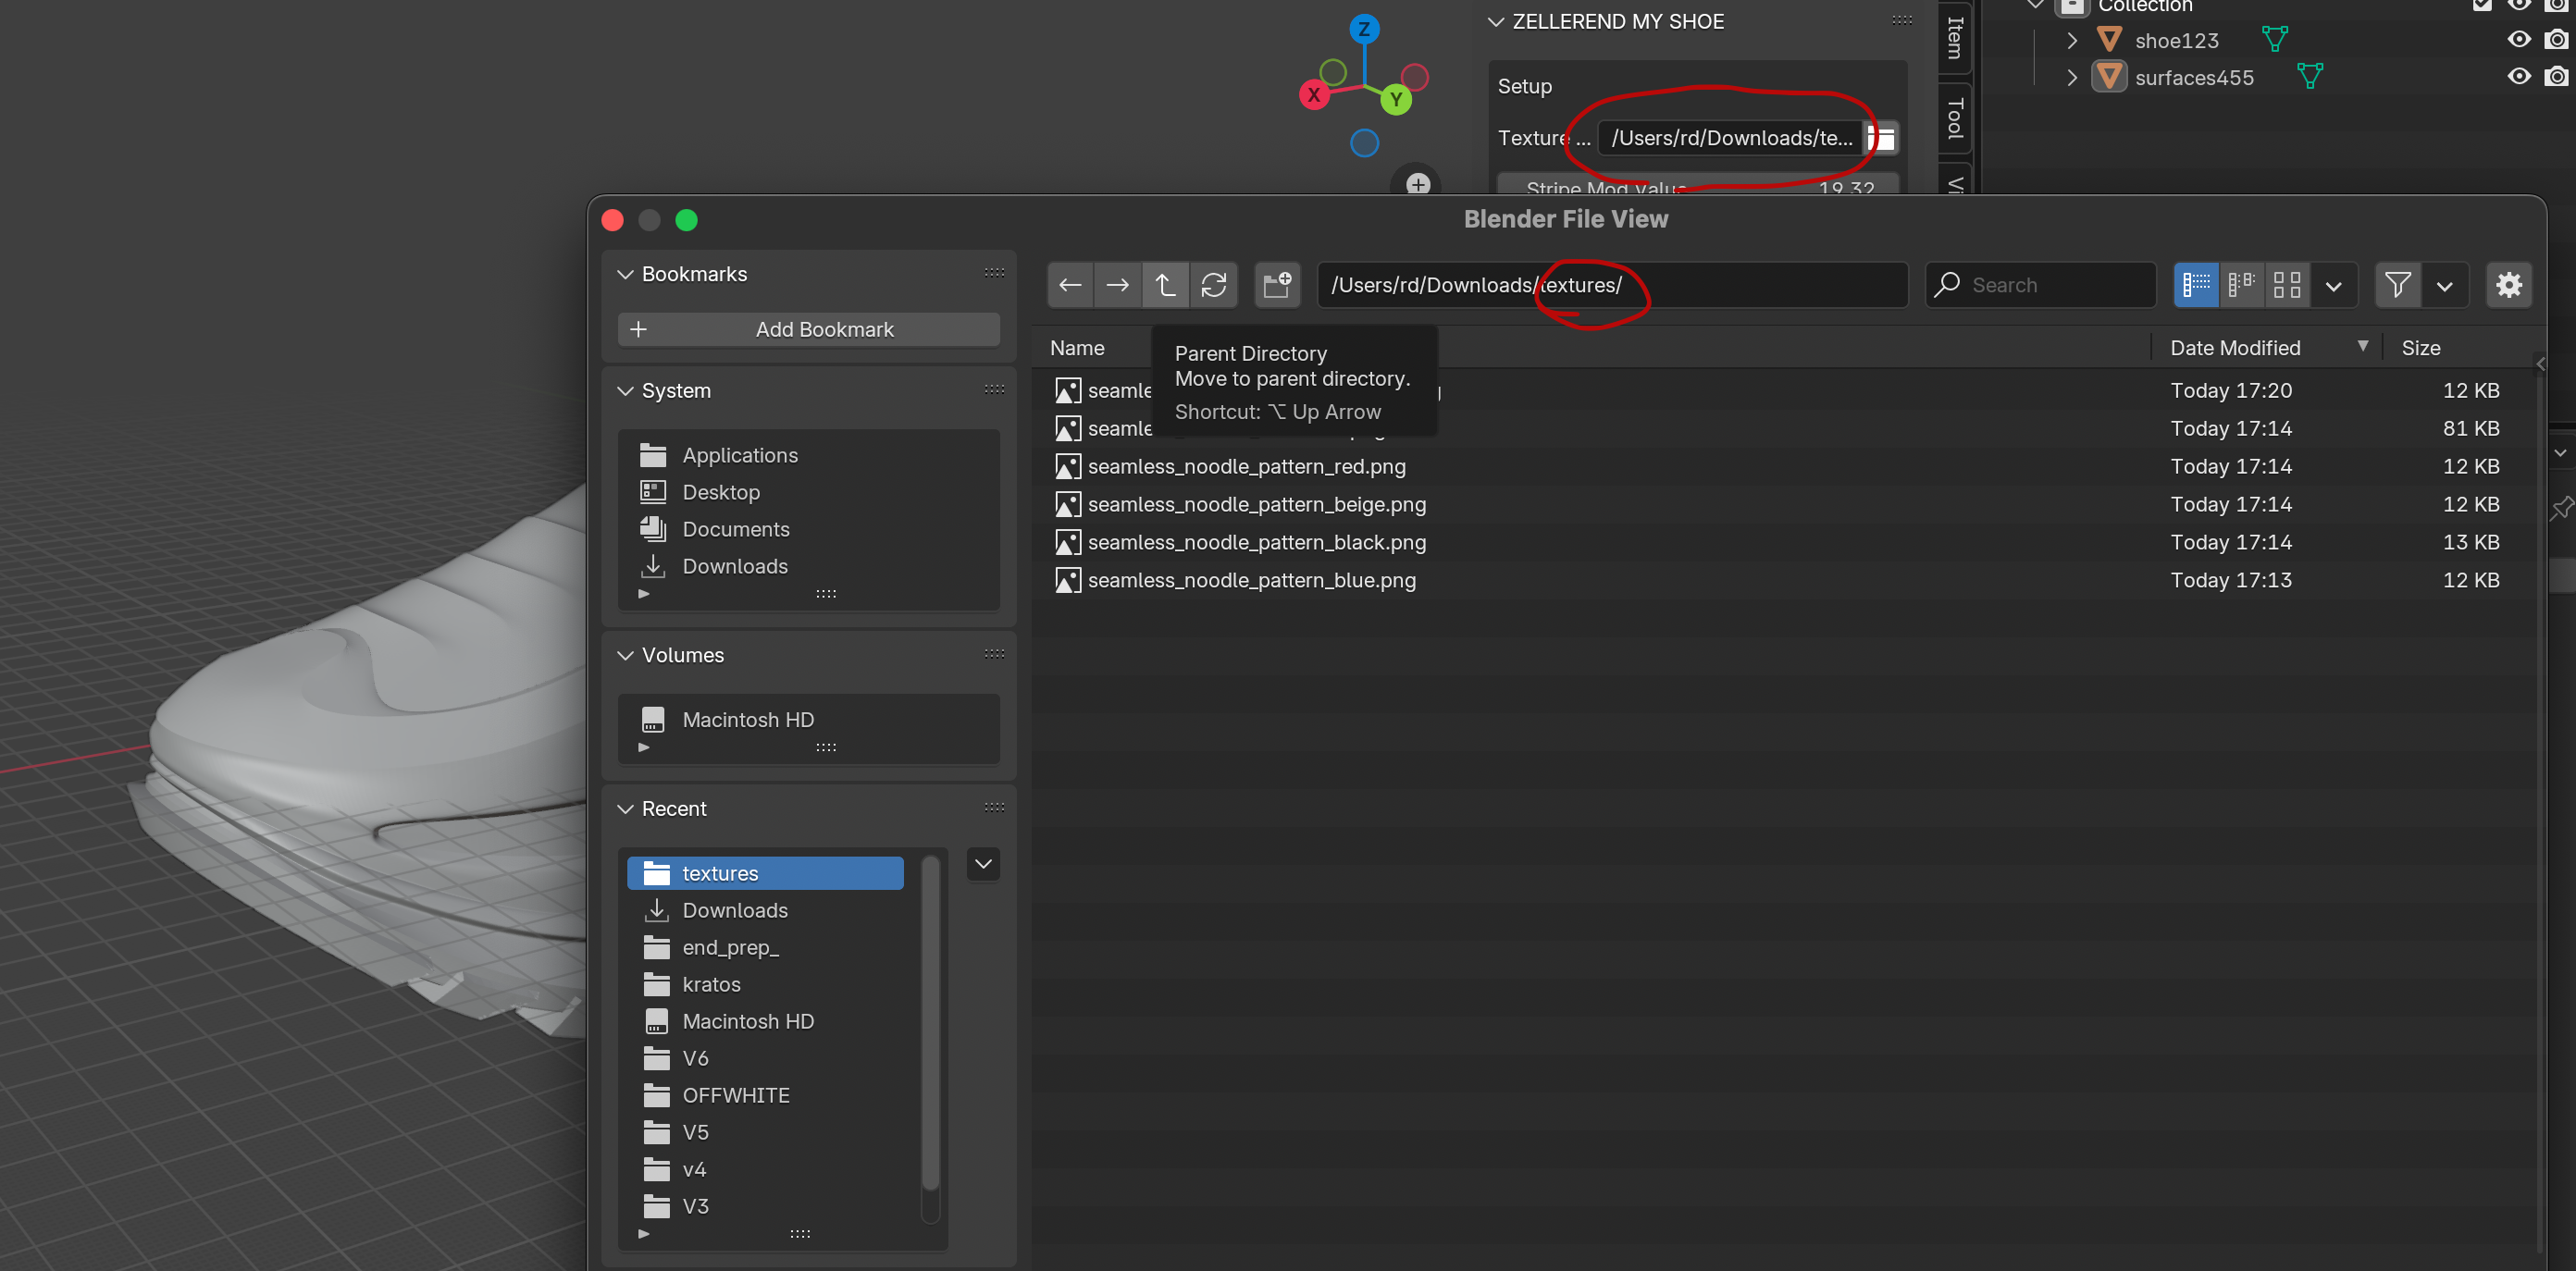
Task: Click the Parent Directory up-arrow icon
Action: pyautogui.click(x=1165, y=285)
